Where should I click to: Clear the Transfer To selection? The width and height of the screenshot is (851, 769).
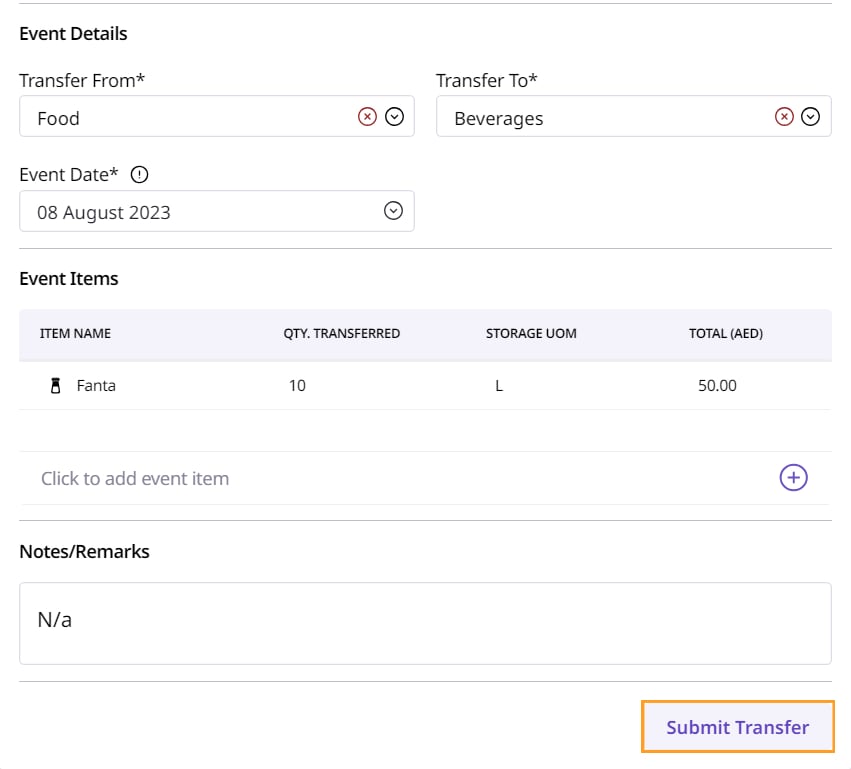pyautogui.click(x=785, y=117)
